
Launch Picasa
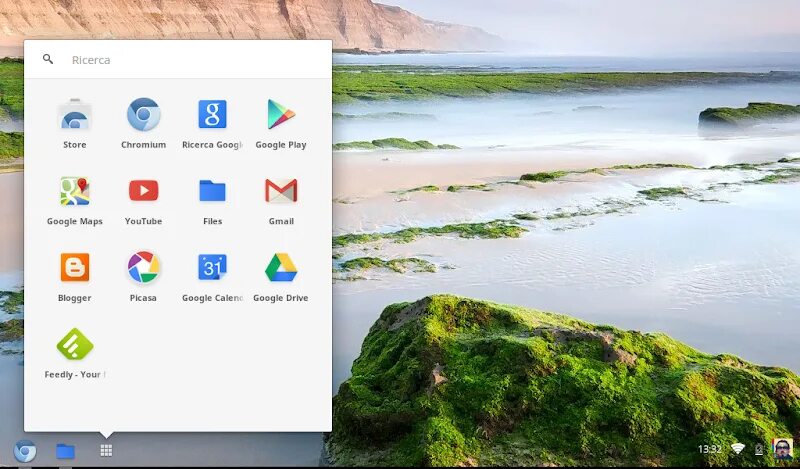click(x=143, y=267)
